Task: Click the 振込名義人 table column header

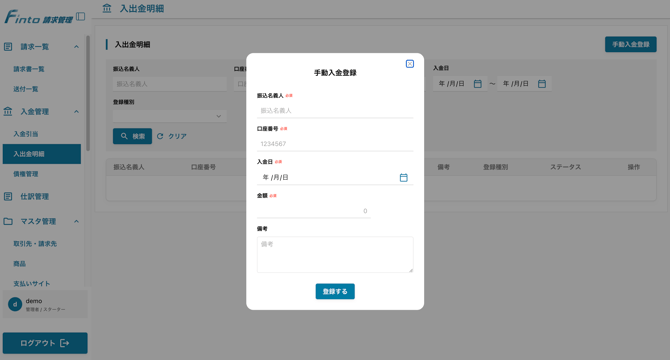Action: (129, 167)
